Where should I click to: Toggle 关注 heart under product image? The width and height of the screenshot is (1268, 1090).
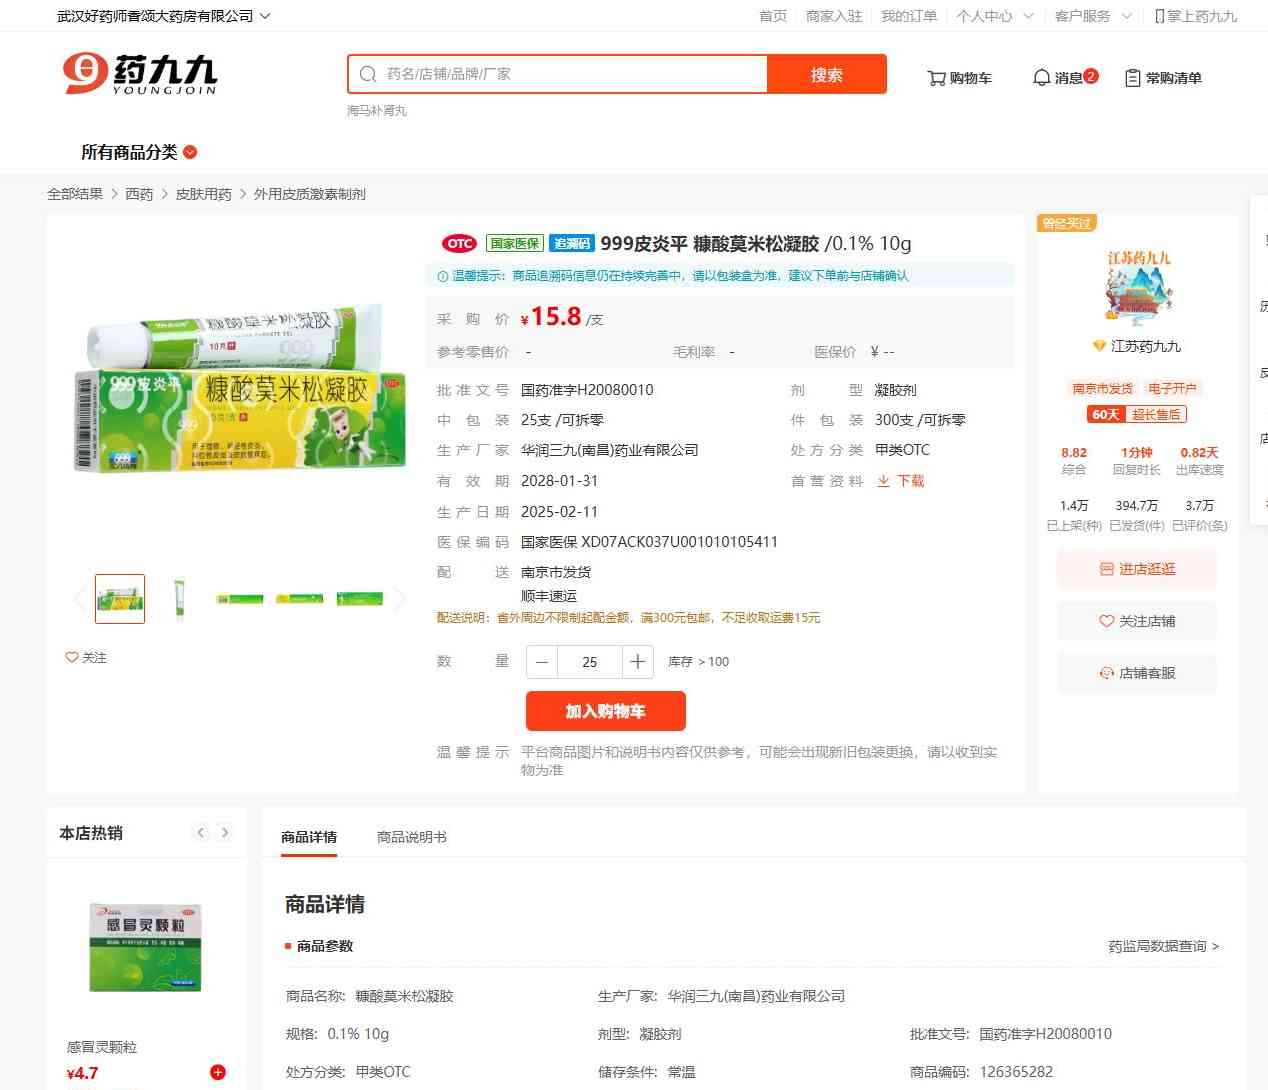[72, 658]
